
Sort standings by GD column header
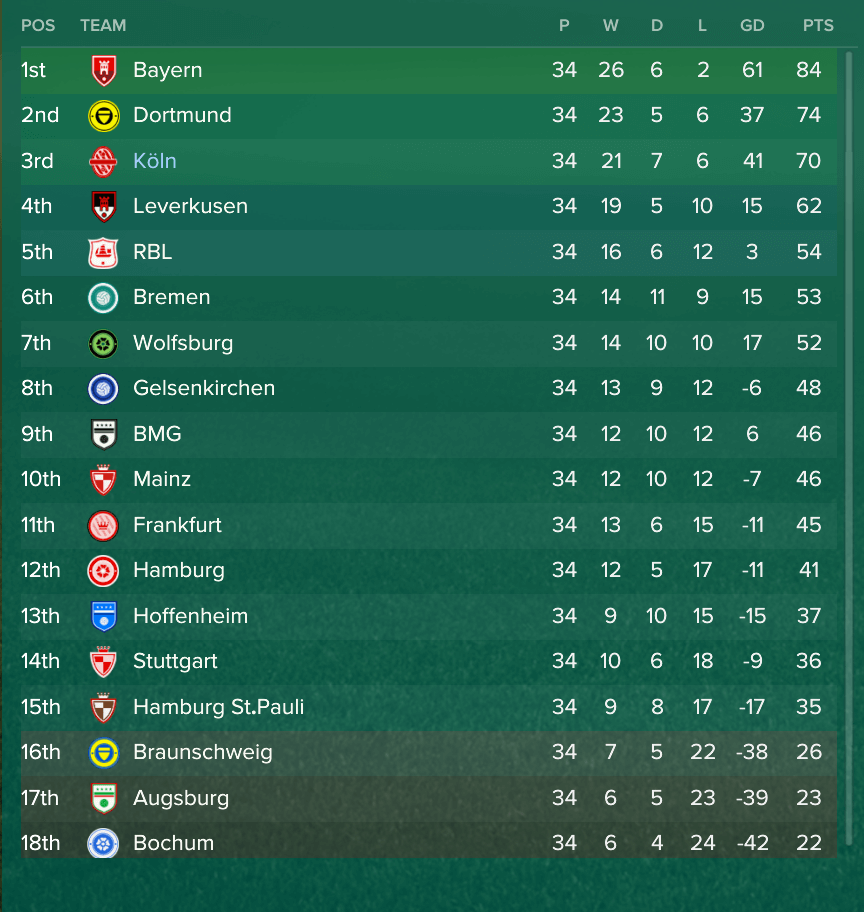752,26
